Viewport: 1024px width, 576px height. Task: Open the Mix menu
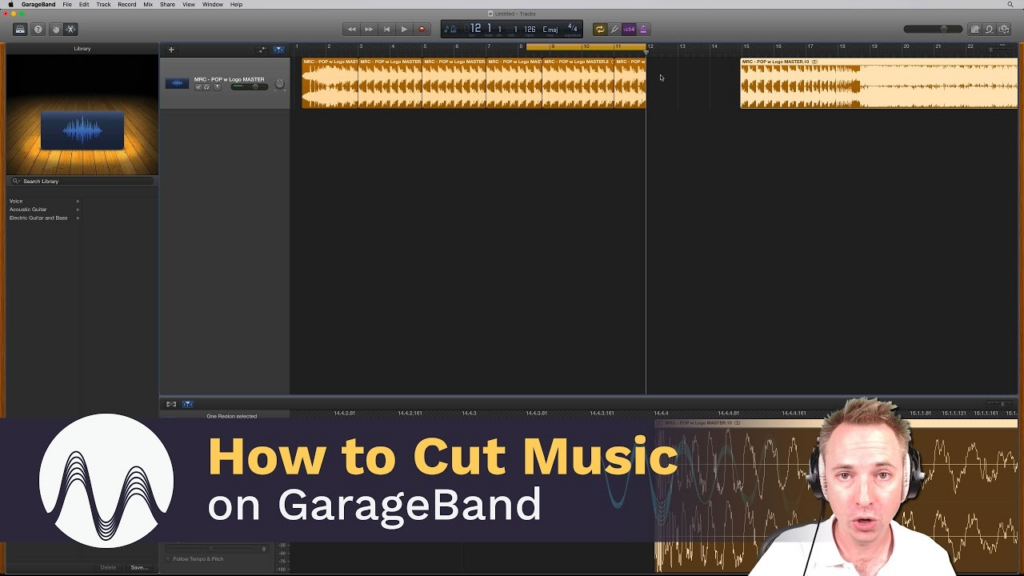click(148, 5)
